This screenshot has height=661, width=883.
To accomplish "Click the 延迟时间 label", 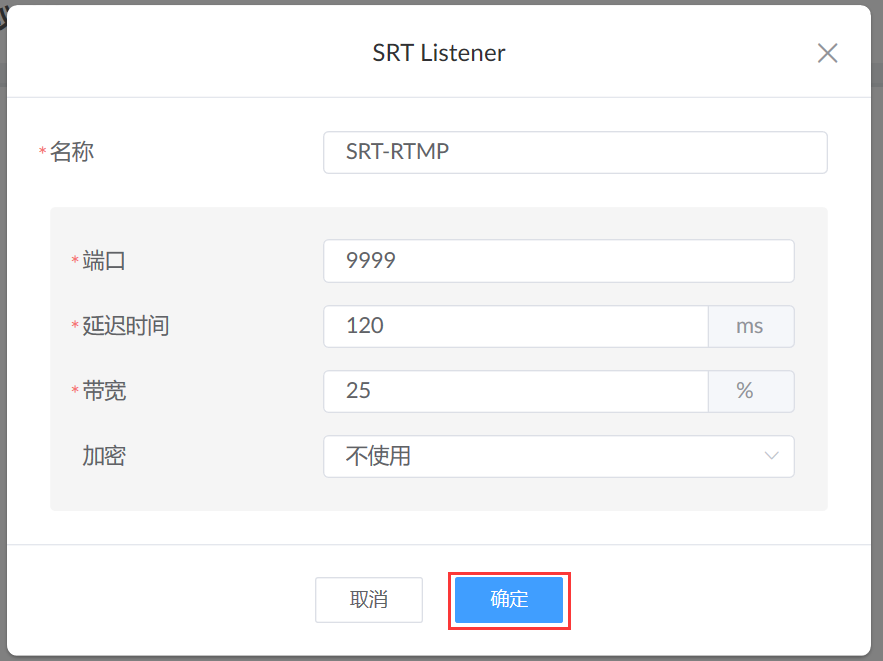I will pyautogui.click(x=126, y=325).
